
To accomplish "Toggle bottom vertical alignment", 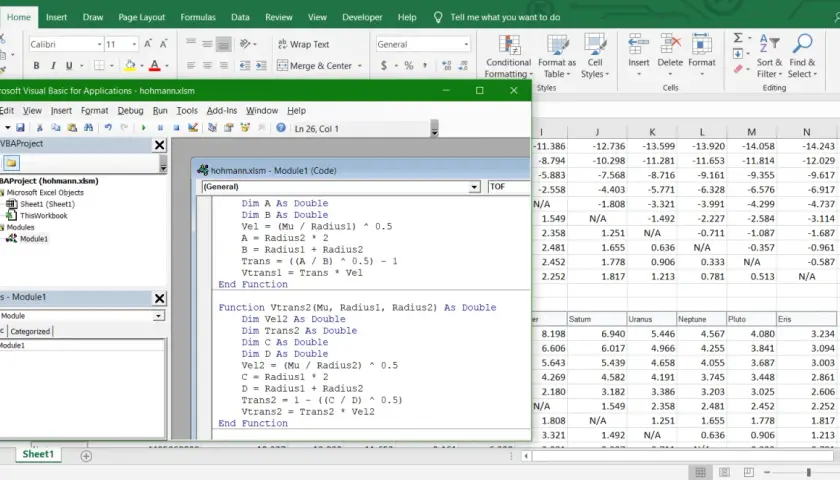I will click(x=223, y=44).
